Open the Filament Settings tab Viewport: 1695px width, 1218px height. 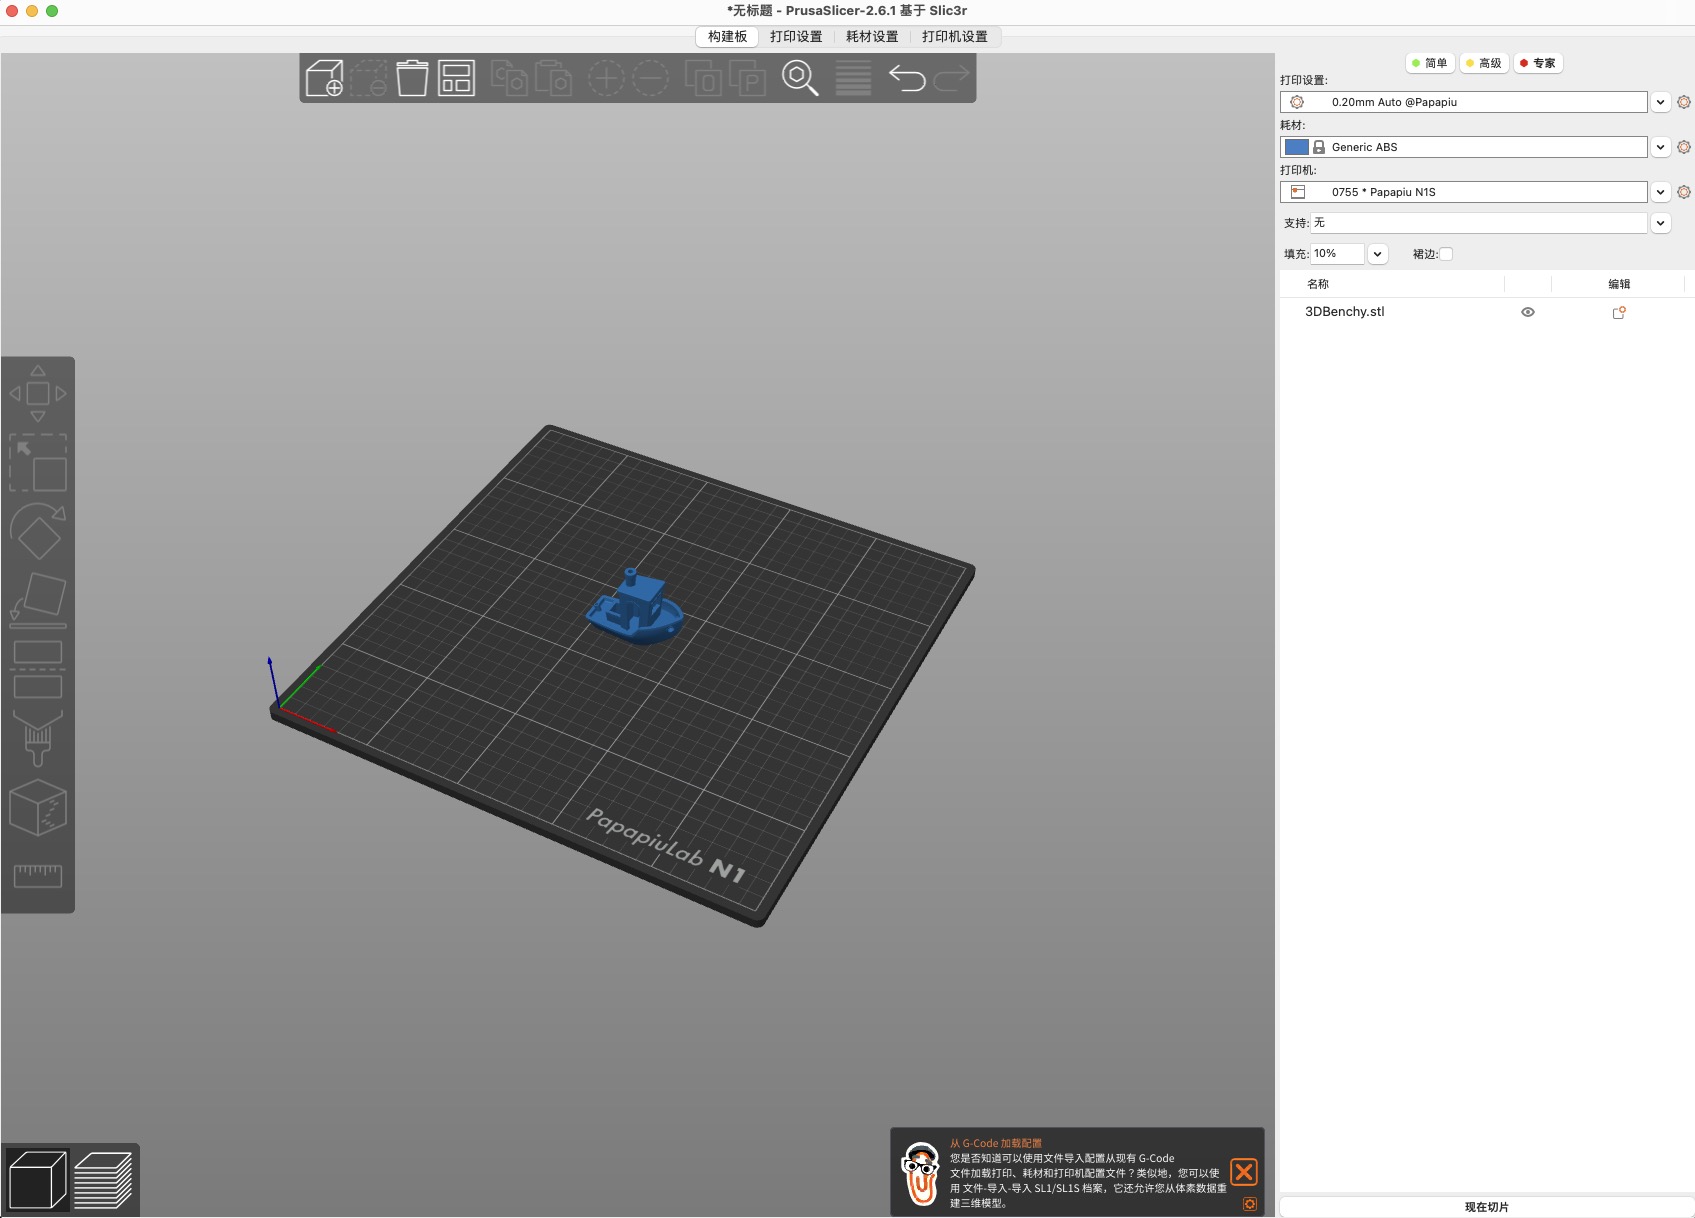(872, 36)
